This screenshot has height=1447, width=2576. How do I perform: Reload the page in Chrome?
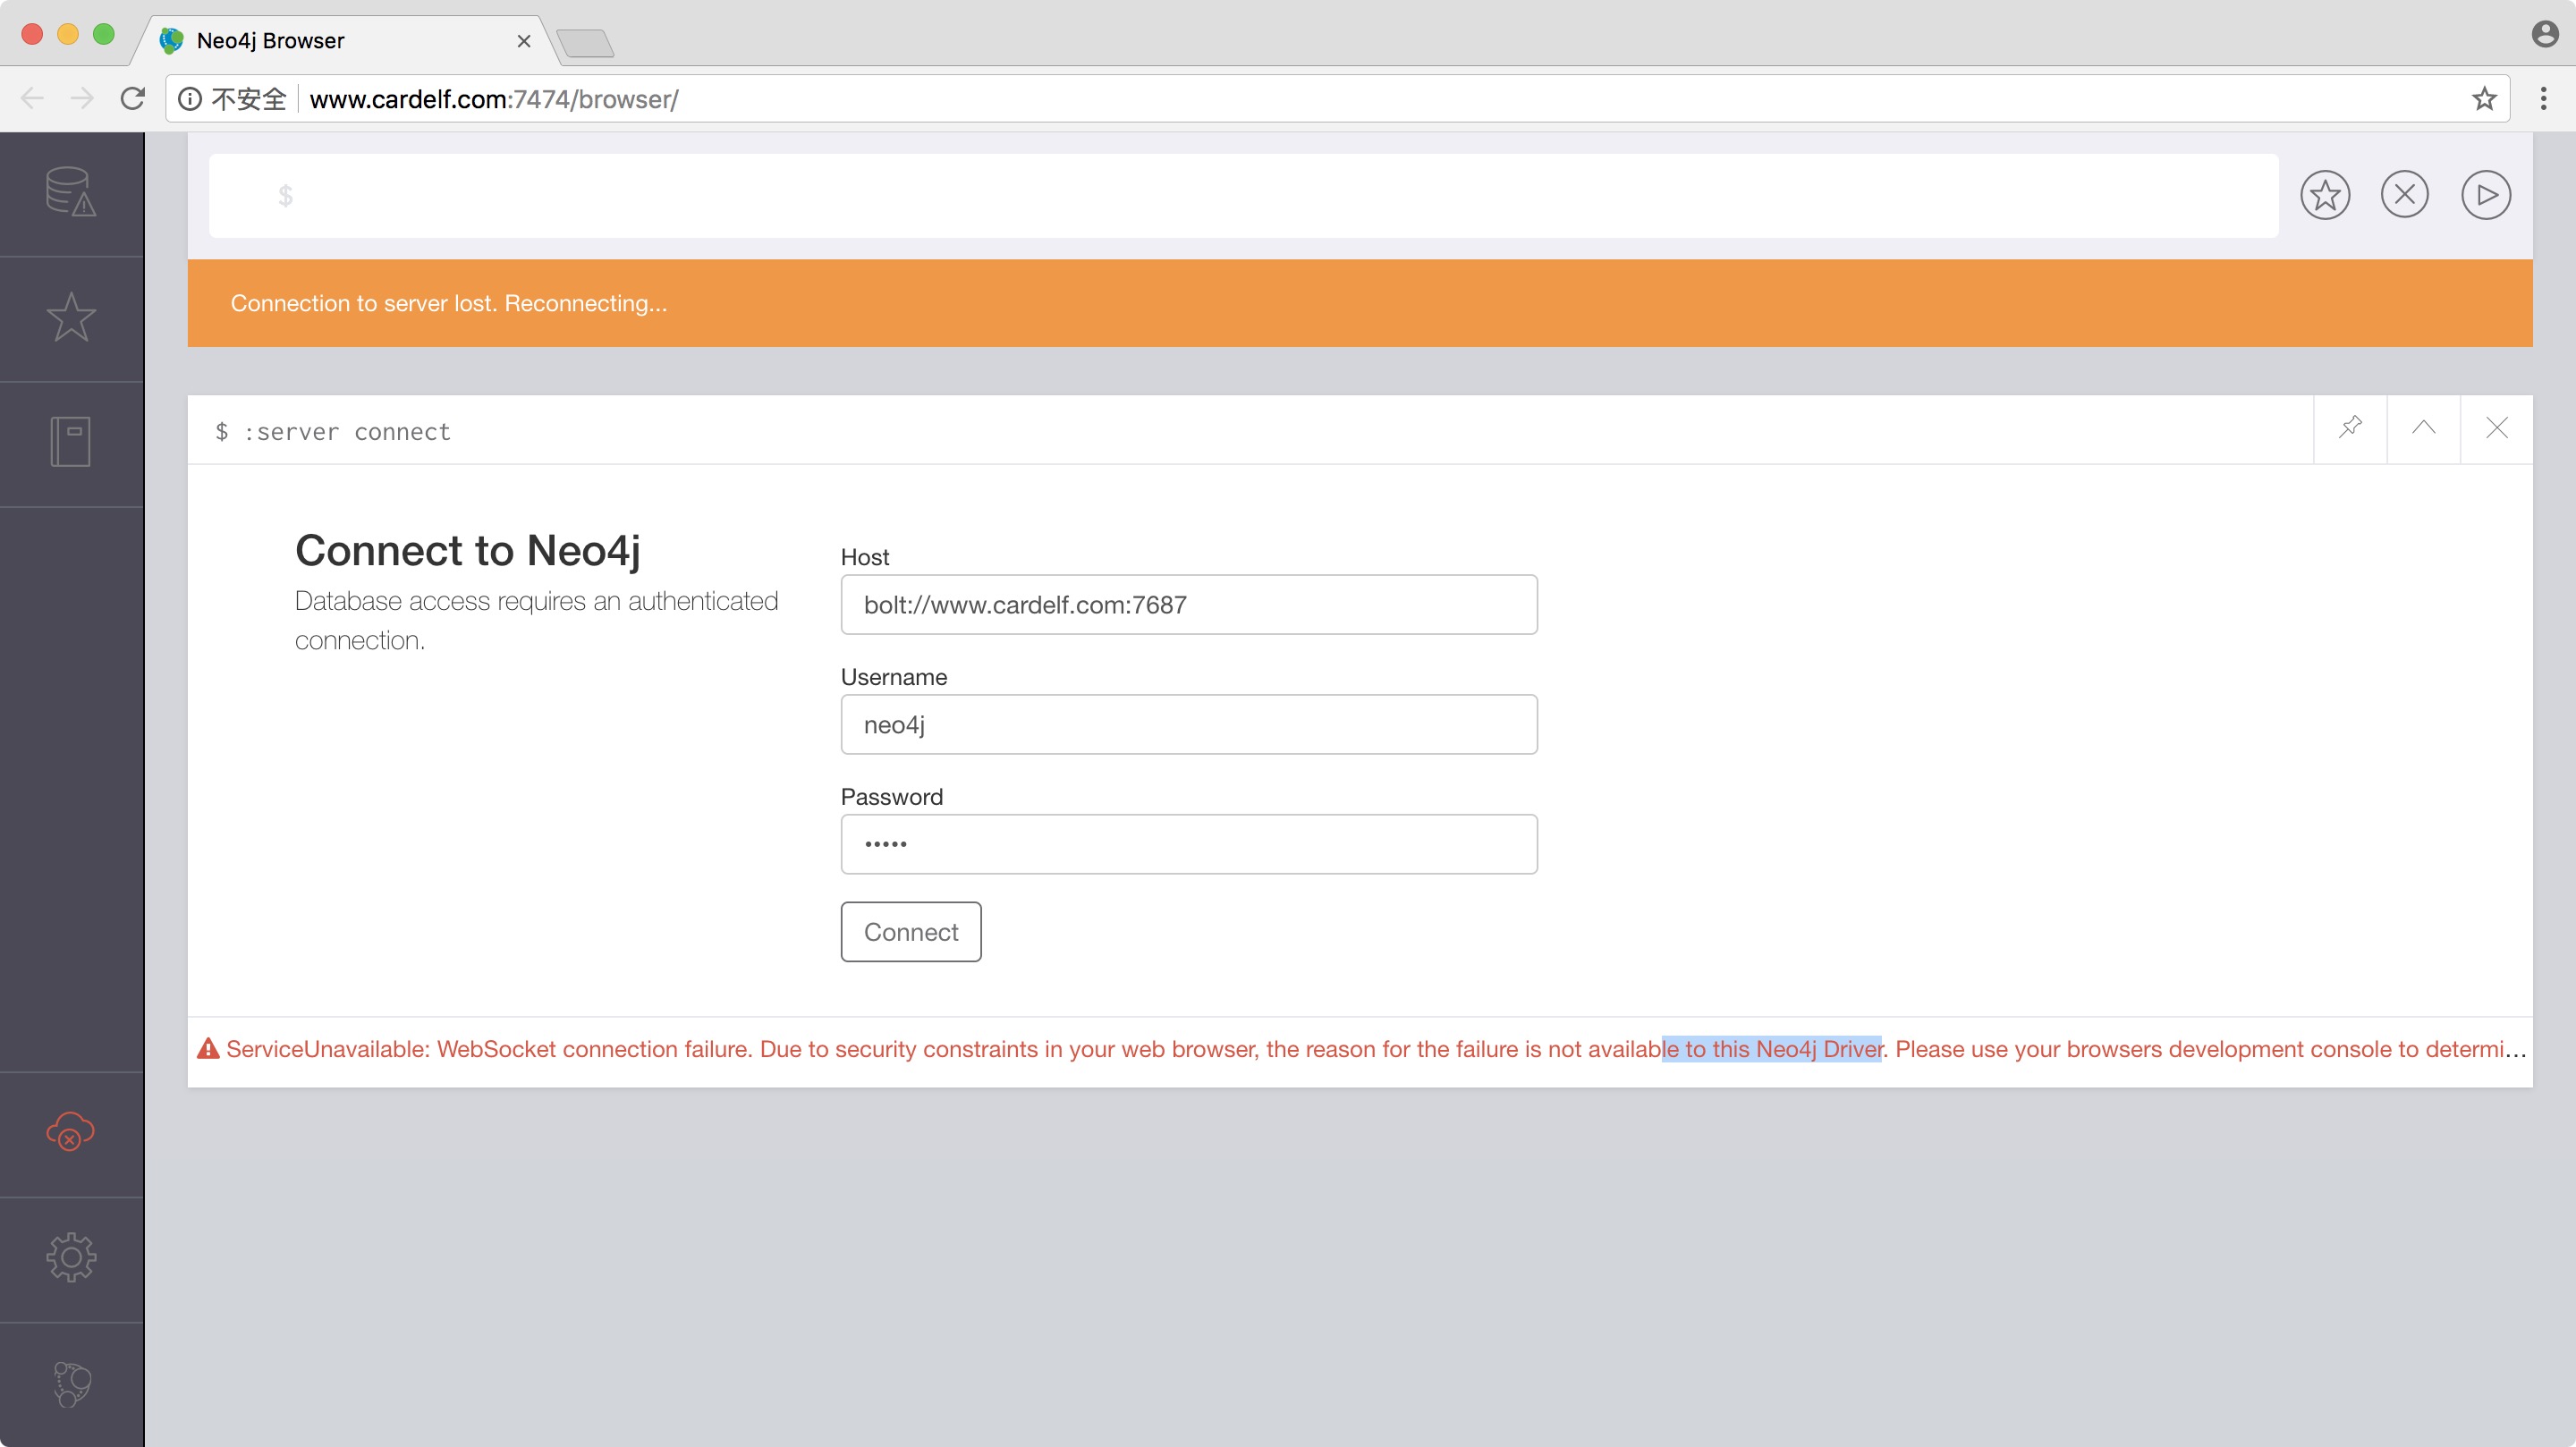pos(133,99)
